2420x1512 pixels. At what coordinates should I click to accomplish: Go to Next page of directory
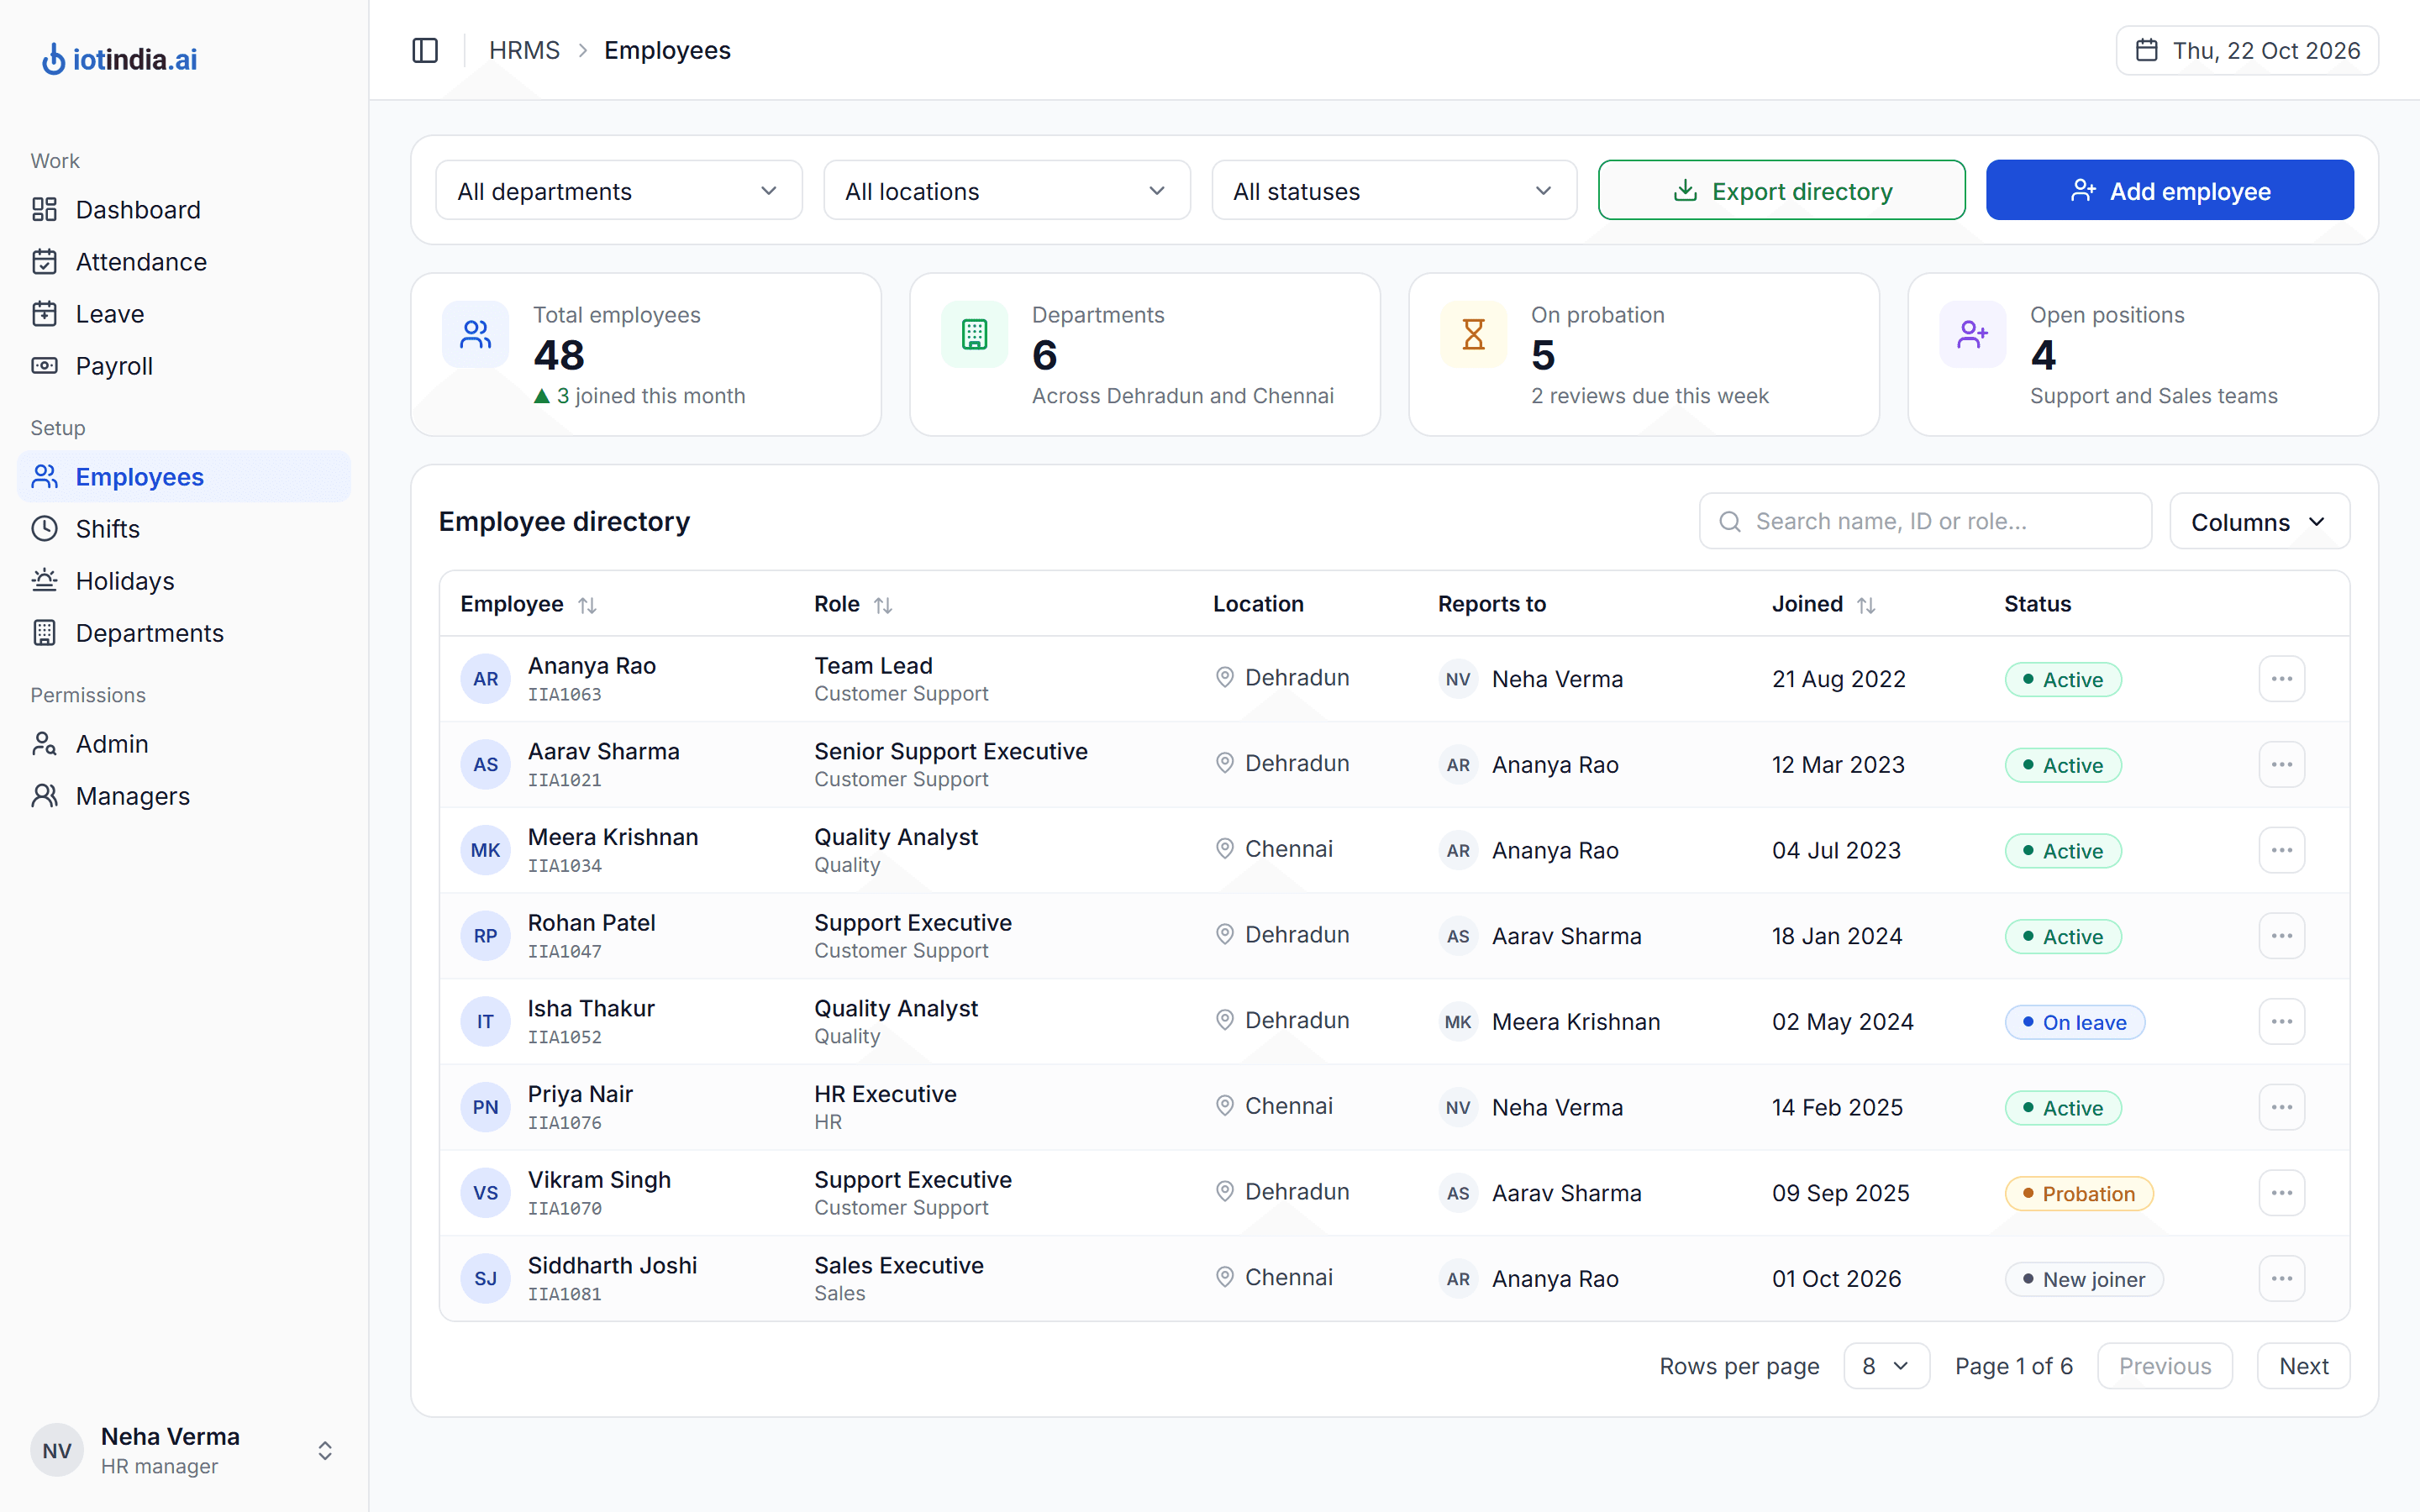[x=2303, y=1366]
